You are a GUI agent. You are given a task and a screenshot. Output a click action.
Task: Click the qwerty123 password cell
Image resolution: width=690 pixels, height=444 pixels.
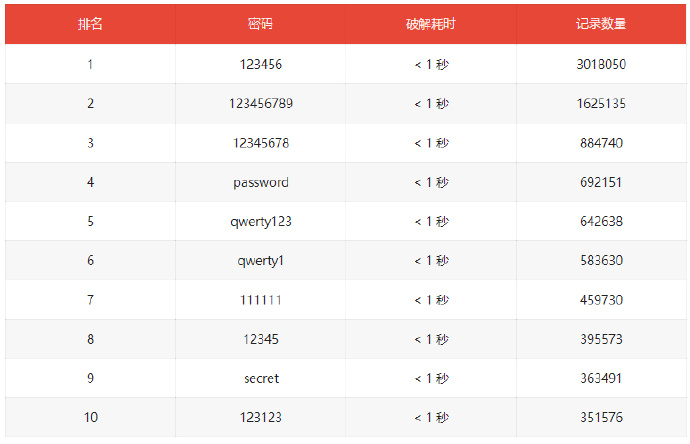click(261, 221)
